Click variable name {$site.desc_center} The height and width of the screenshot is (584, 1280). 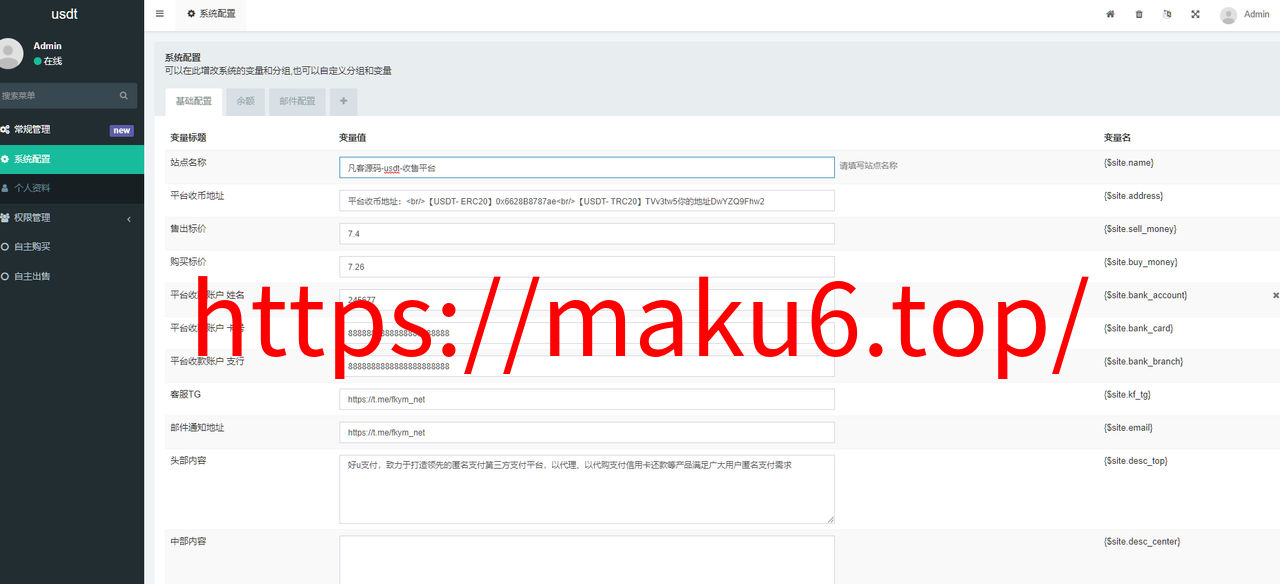(x=1142, y=542)
